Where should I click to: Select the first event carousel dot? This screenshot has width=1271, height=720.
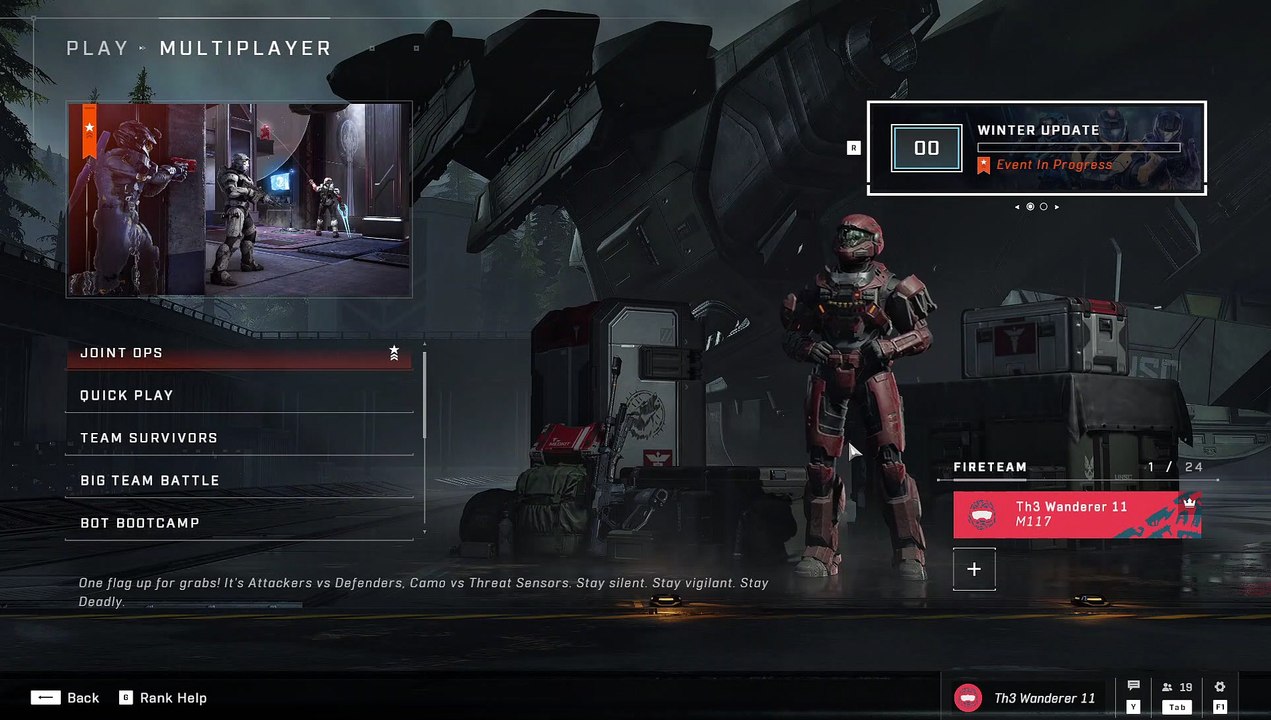point(1031,207)
